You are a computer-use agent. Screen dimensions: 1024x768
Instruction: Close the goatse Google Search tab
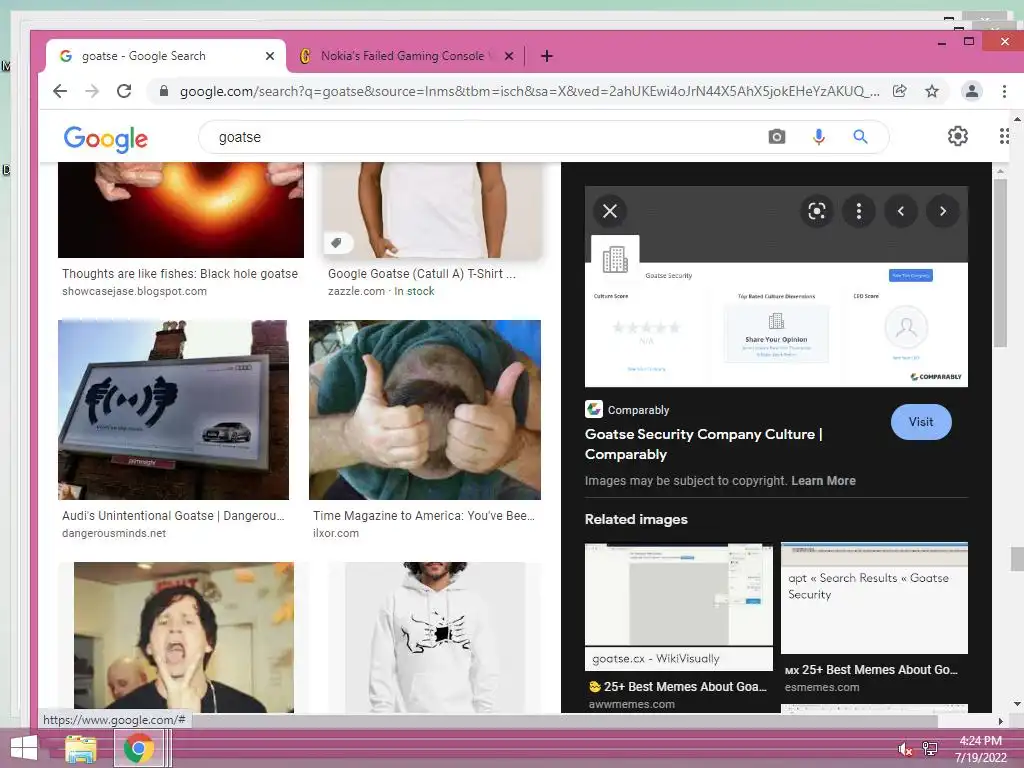coord(270,56)
